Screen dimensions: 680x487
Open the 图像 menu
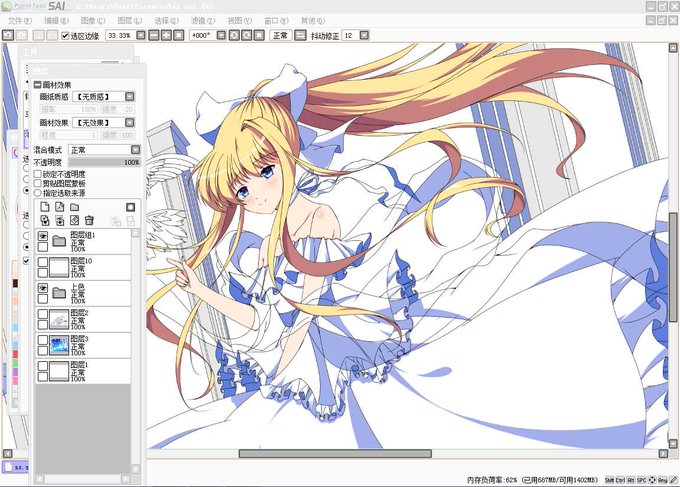[93, 20]
